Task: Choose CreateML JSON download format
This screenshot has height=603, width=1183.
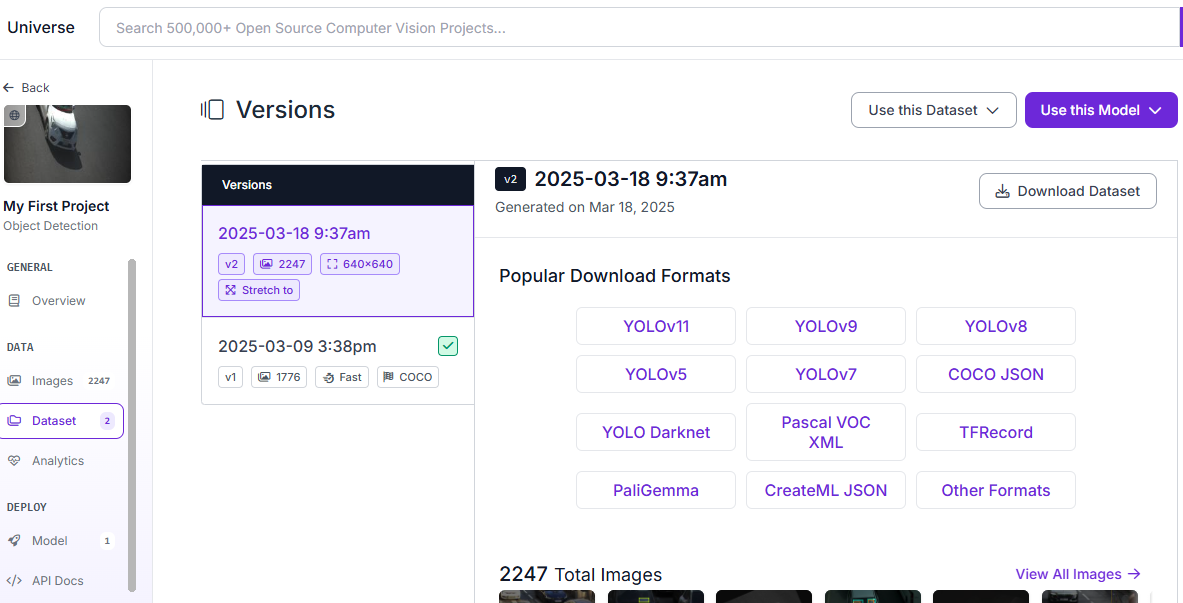Action: pos(825,491)
